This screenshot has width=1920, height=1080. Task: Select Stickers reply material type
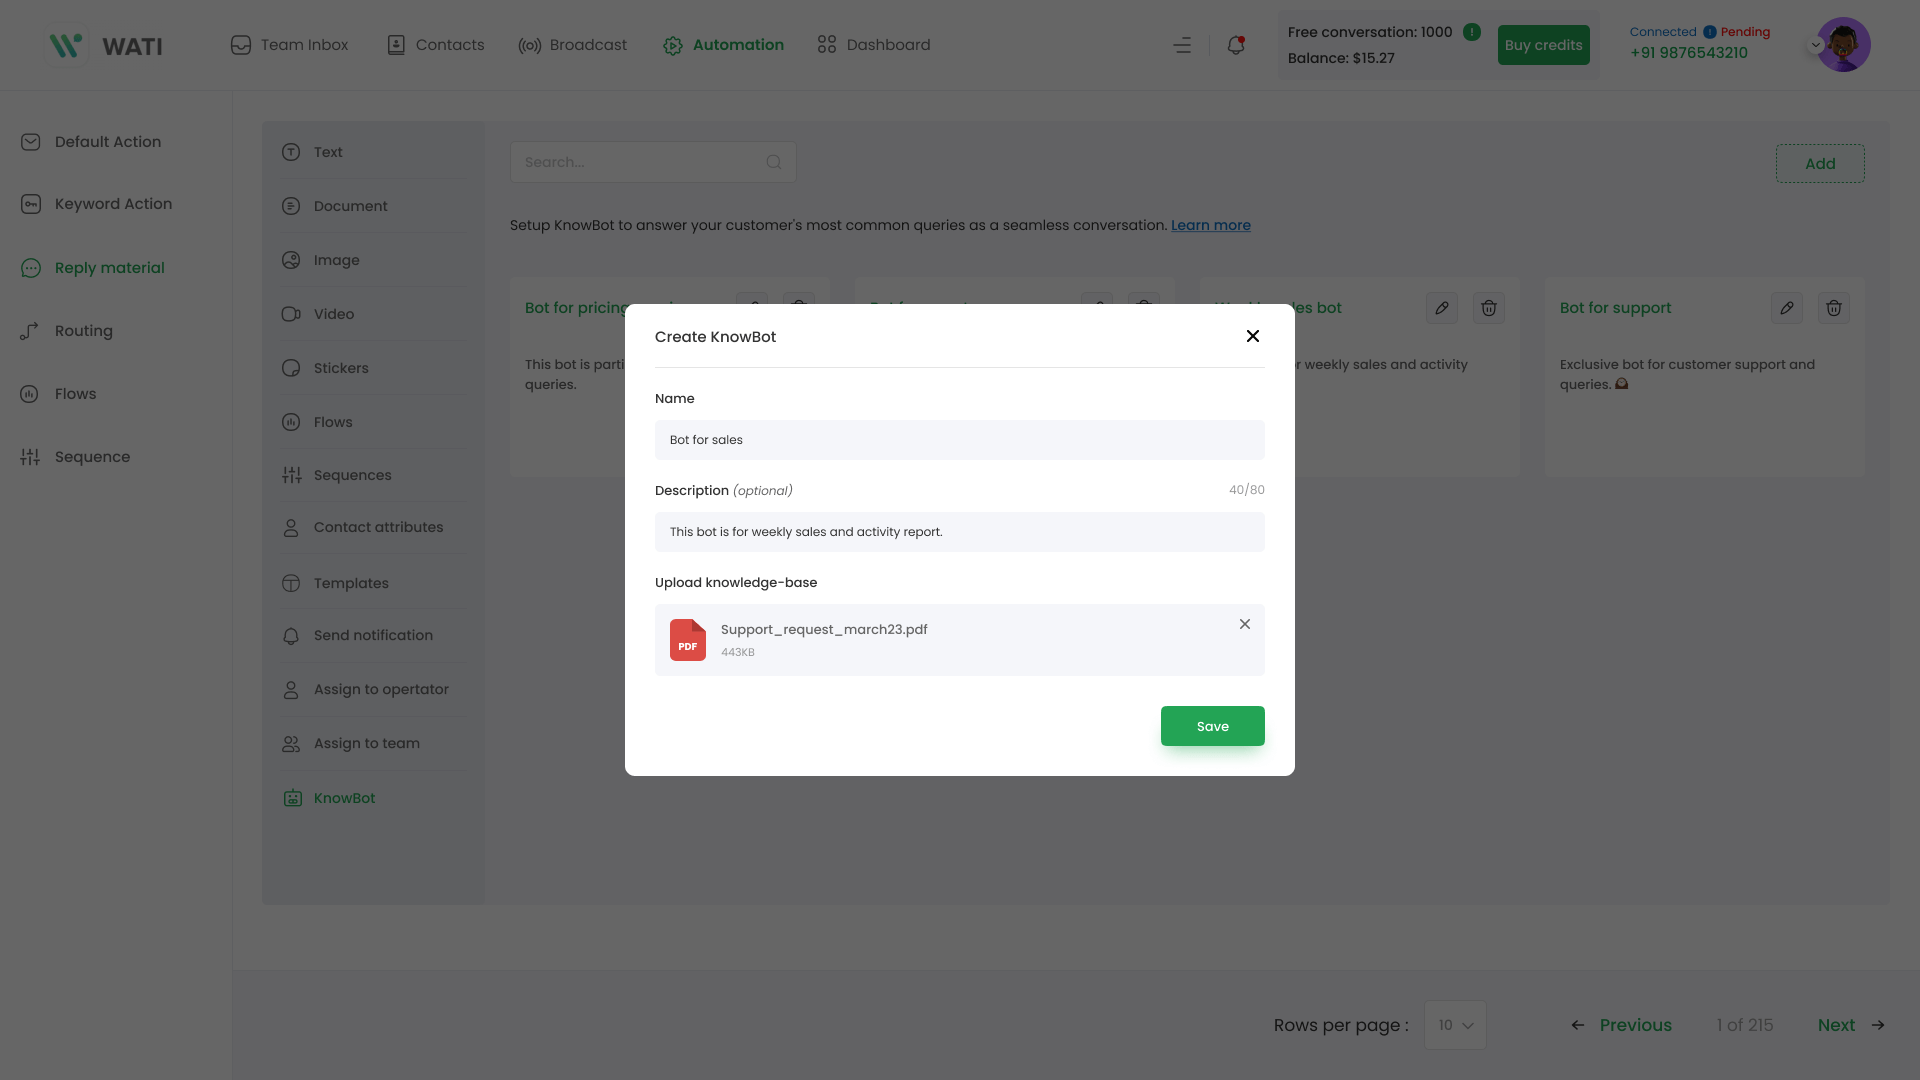[372, 368]
